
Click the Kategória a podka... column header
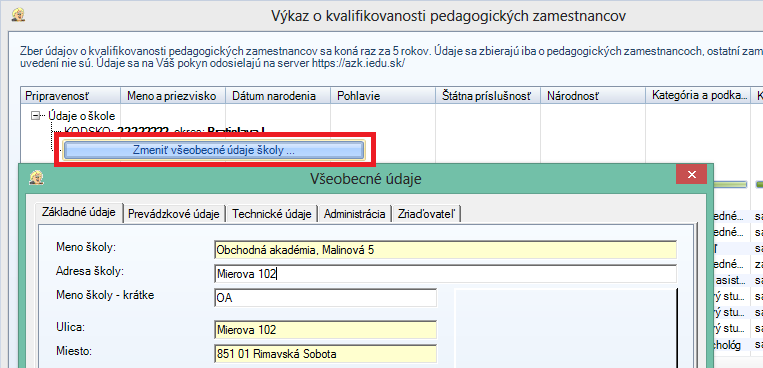pyautogui.click(x=699, y=96)
